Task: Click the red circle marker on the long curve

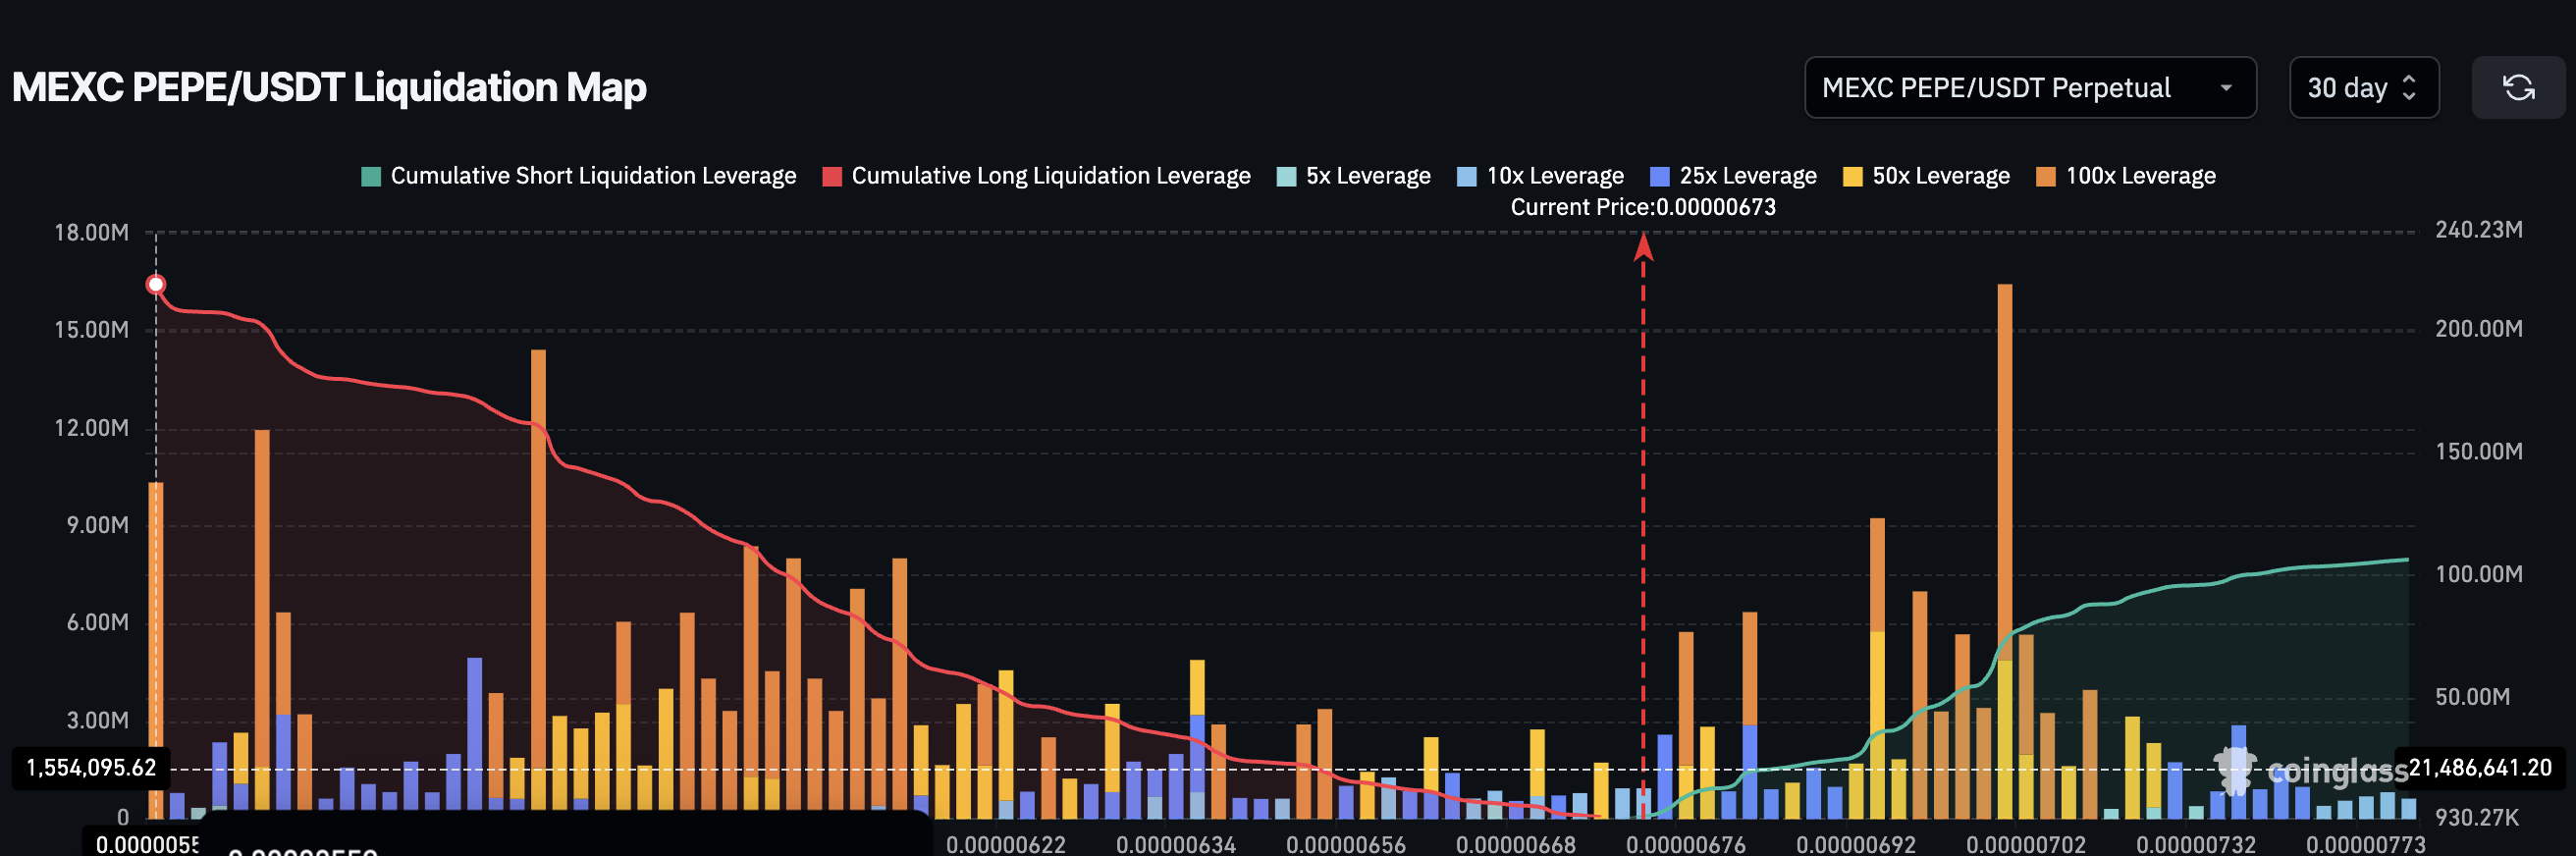Action: pos(156,285)
